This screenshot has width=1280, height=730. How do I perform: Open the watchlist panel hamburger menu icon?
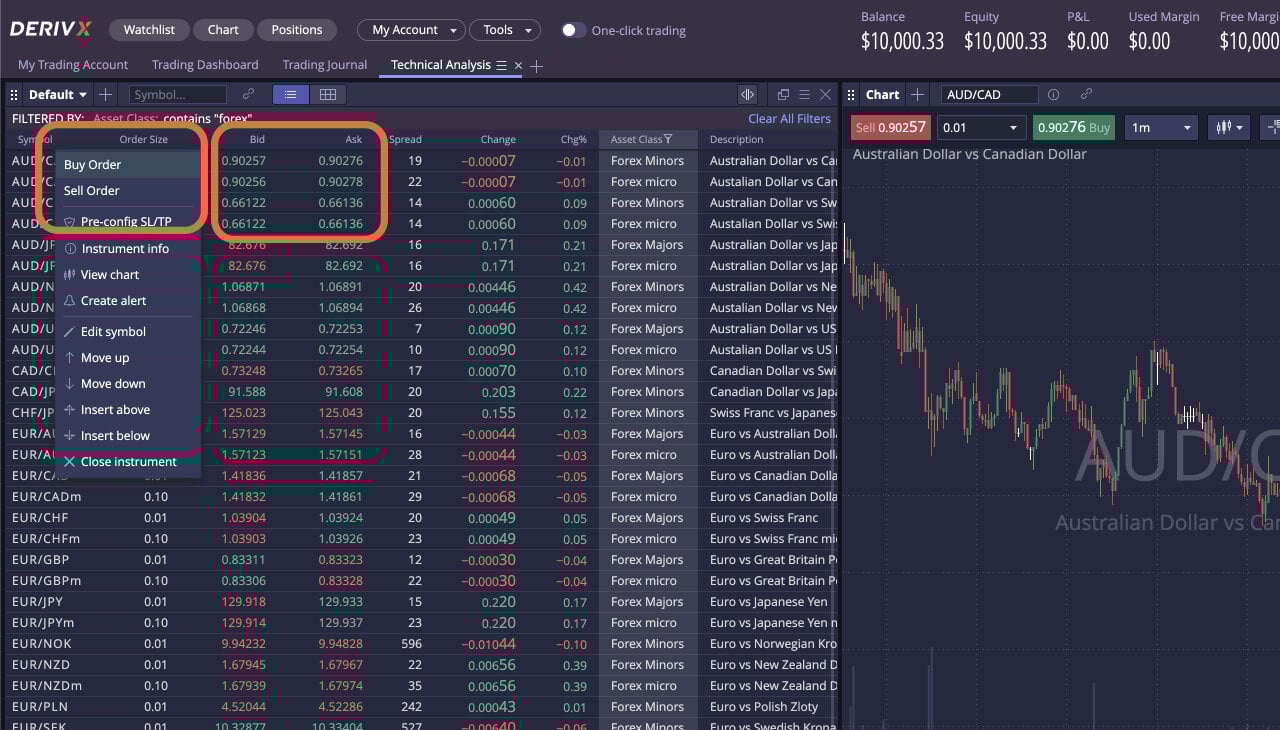(x=803, y=94)
